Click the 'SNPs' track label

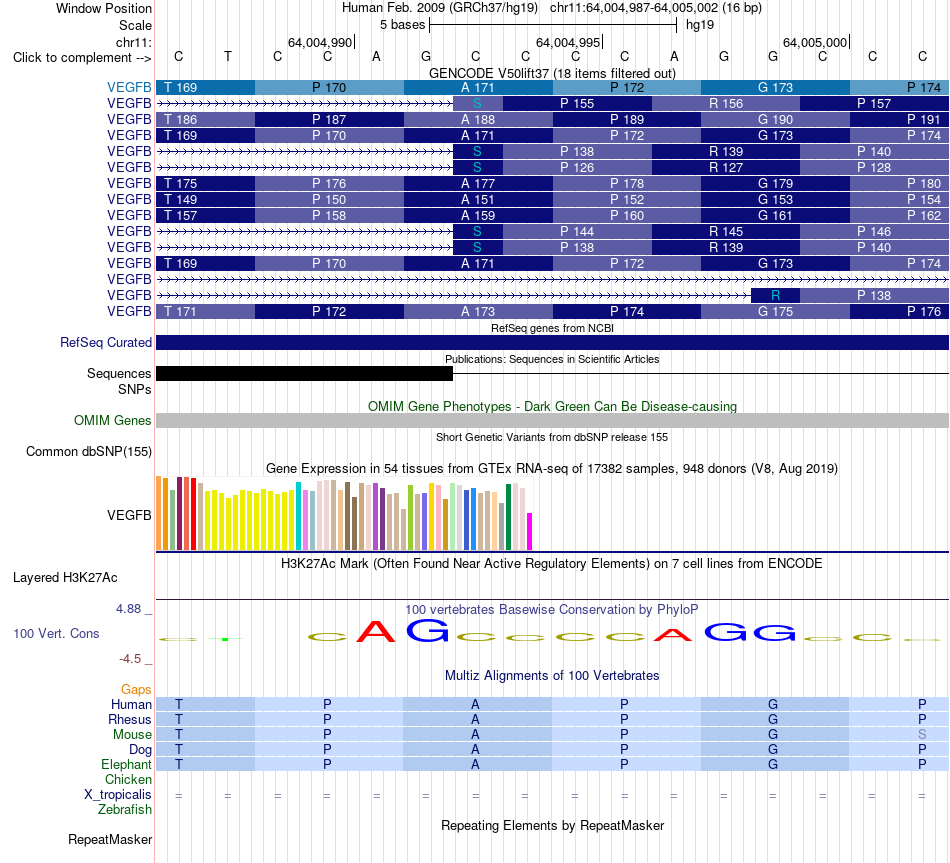click(x=135, y=389)
